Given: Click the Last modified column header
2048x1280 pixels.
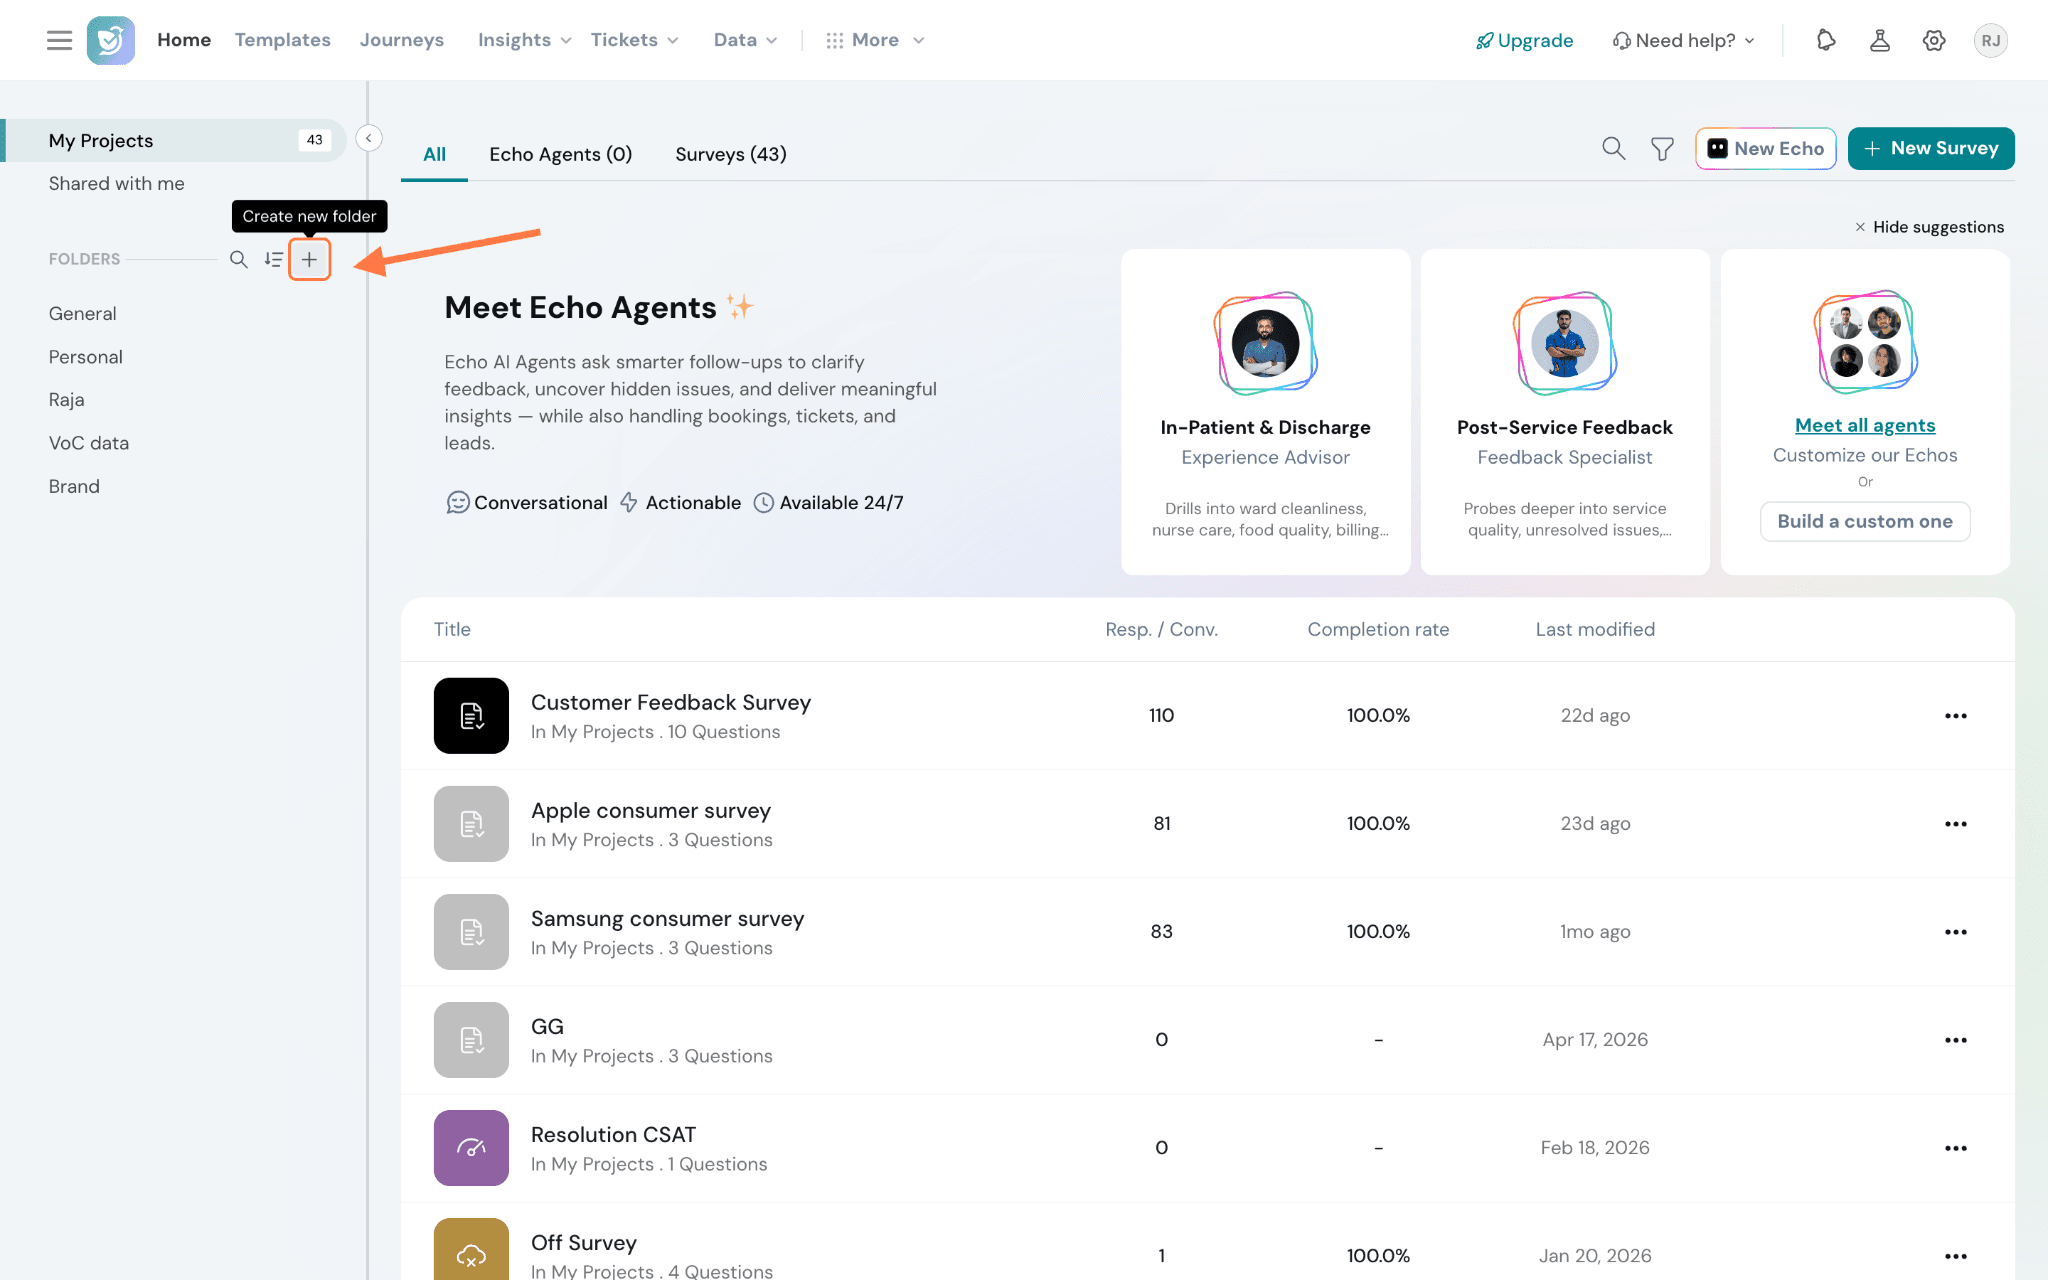Looking at the screenshot, I should 1595,629.
